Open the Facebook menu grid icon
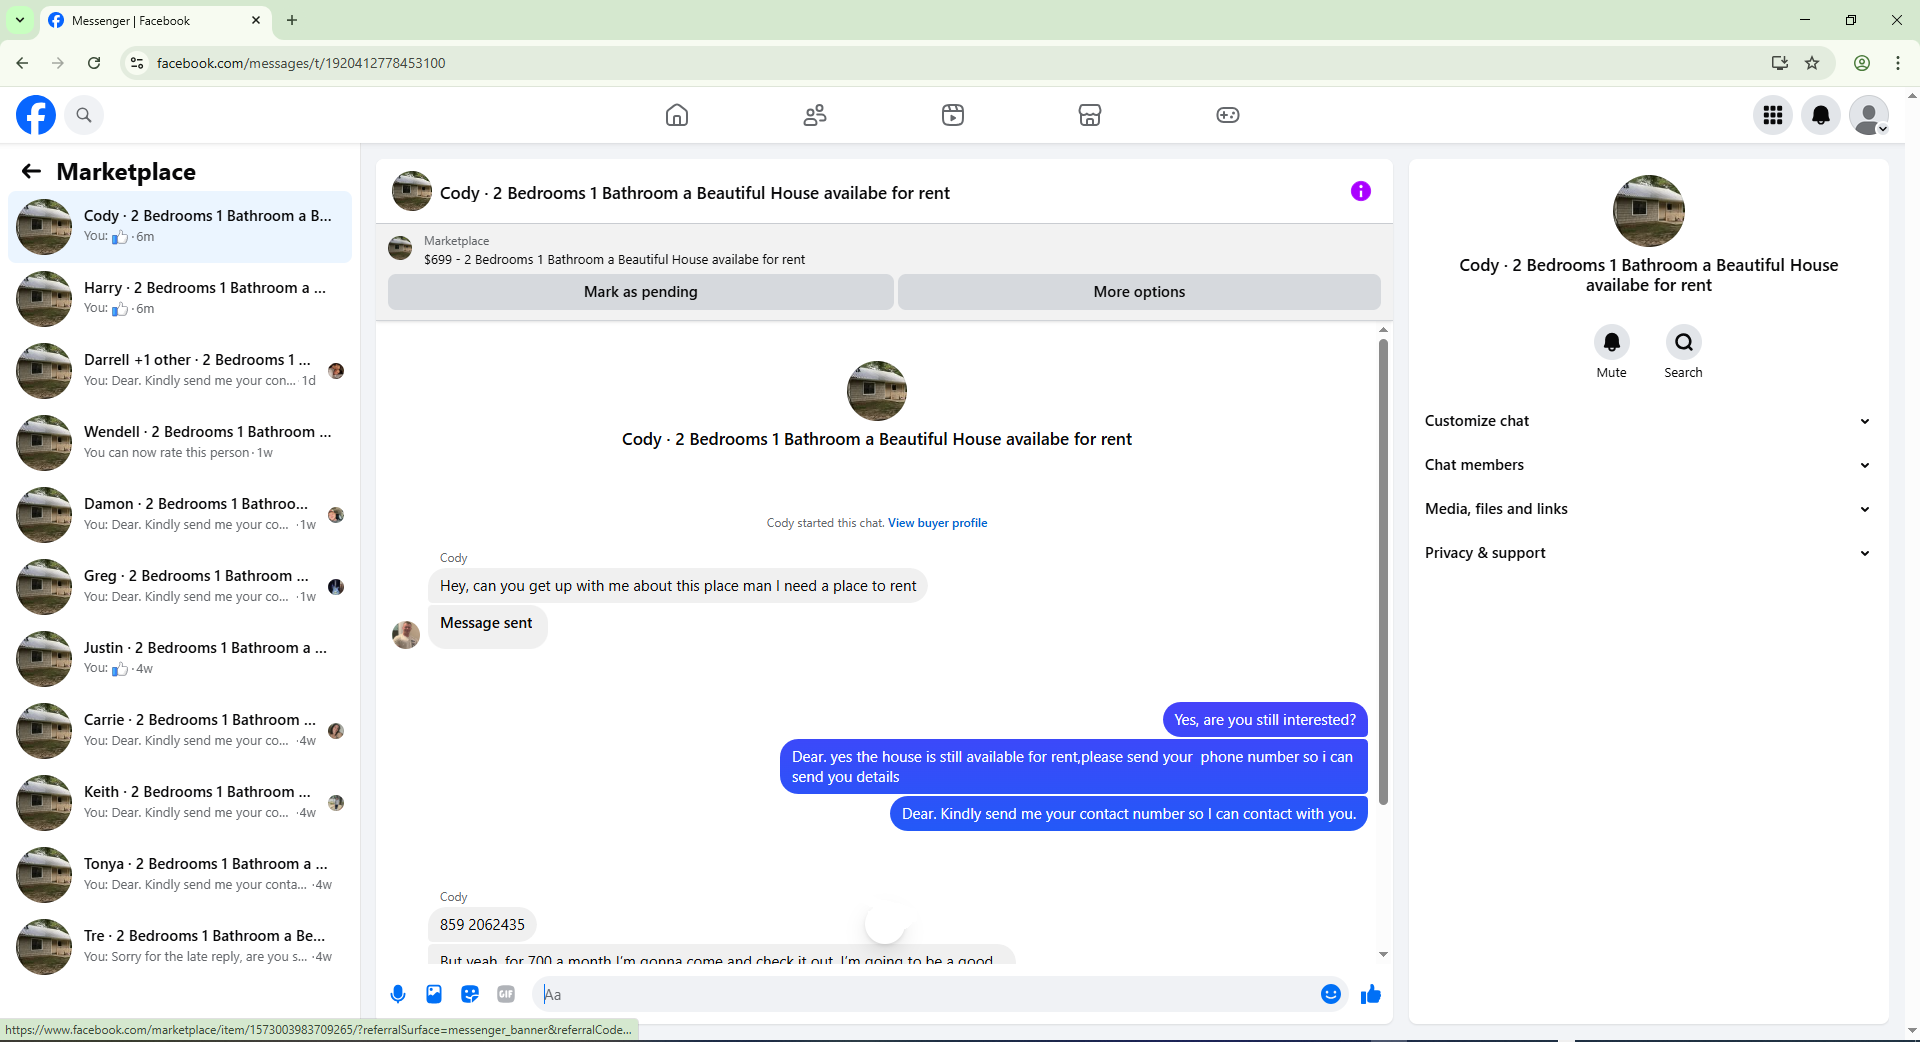This screenshot has height=1042, width=1920. [1773, 115]
